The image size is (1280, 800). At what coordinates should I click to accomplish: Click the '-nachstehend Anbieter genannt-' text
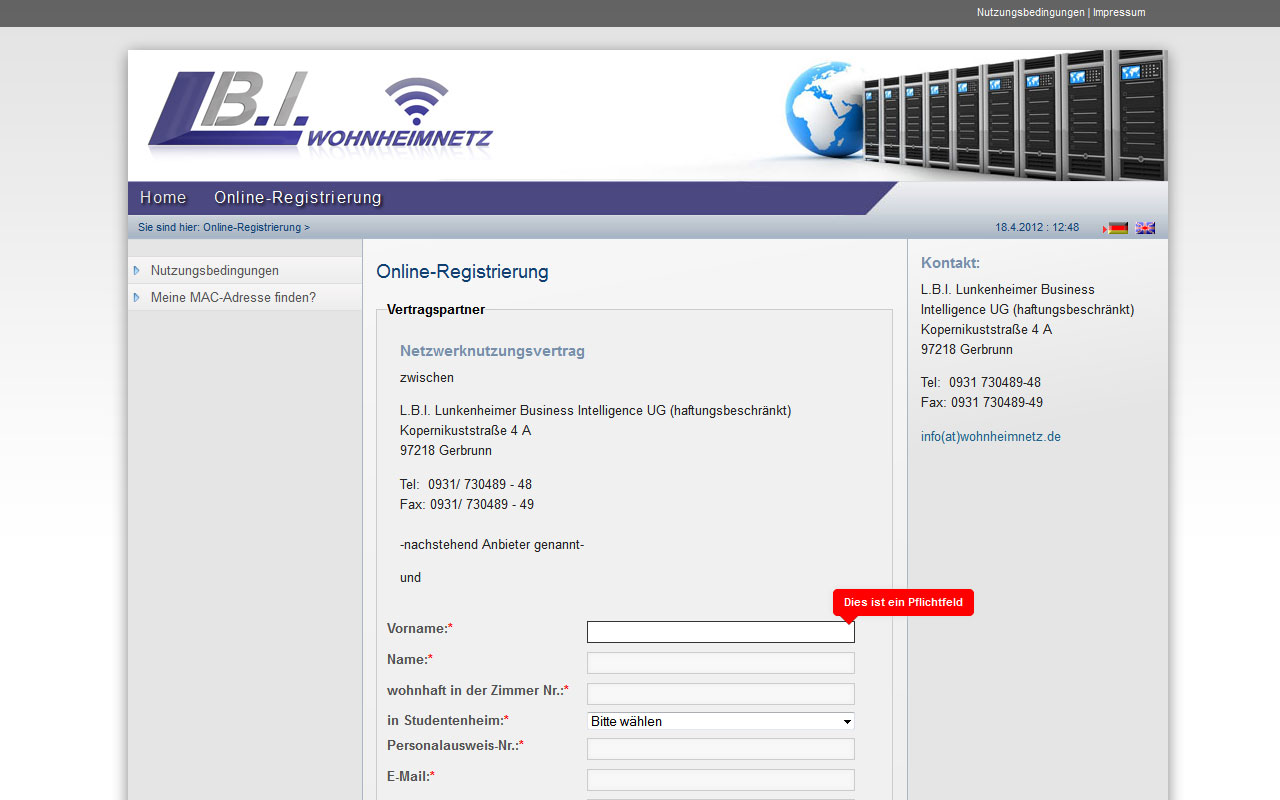click(x=492, y=545)
